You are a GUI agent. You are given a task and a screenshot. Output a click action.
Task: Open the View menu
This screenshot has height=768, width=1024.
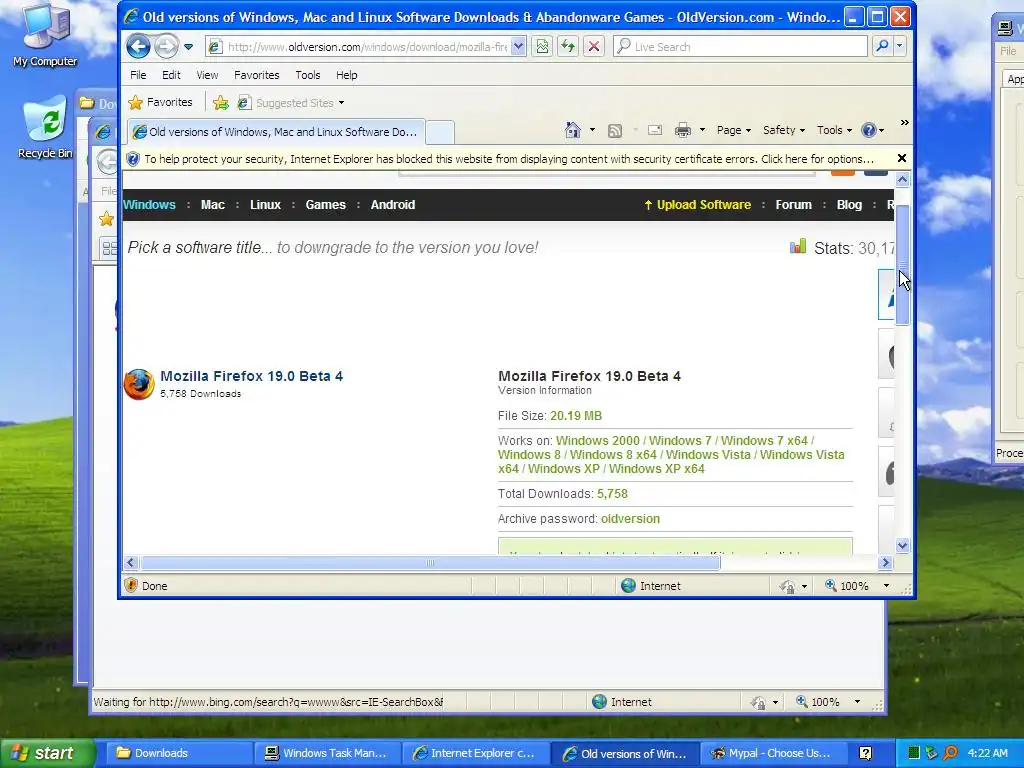click(207, 75)
